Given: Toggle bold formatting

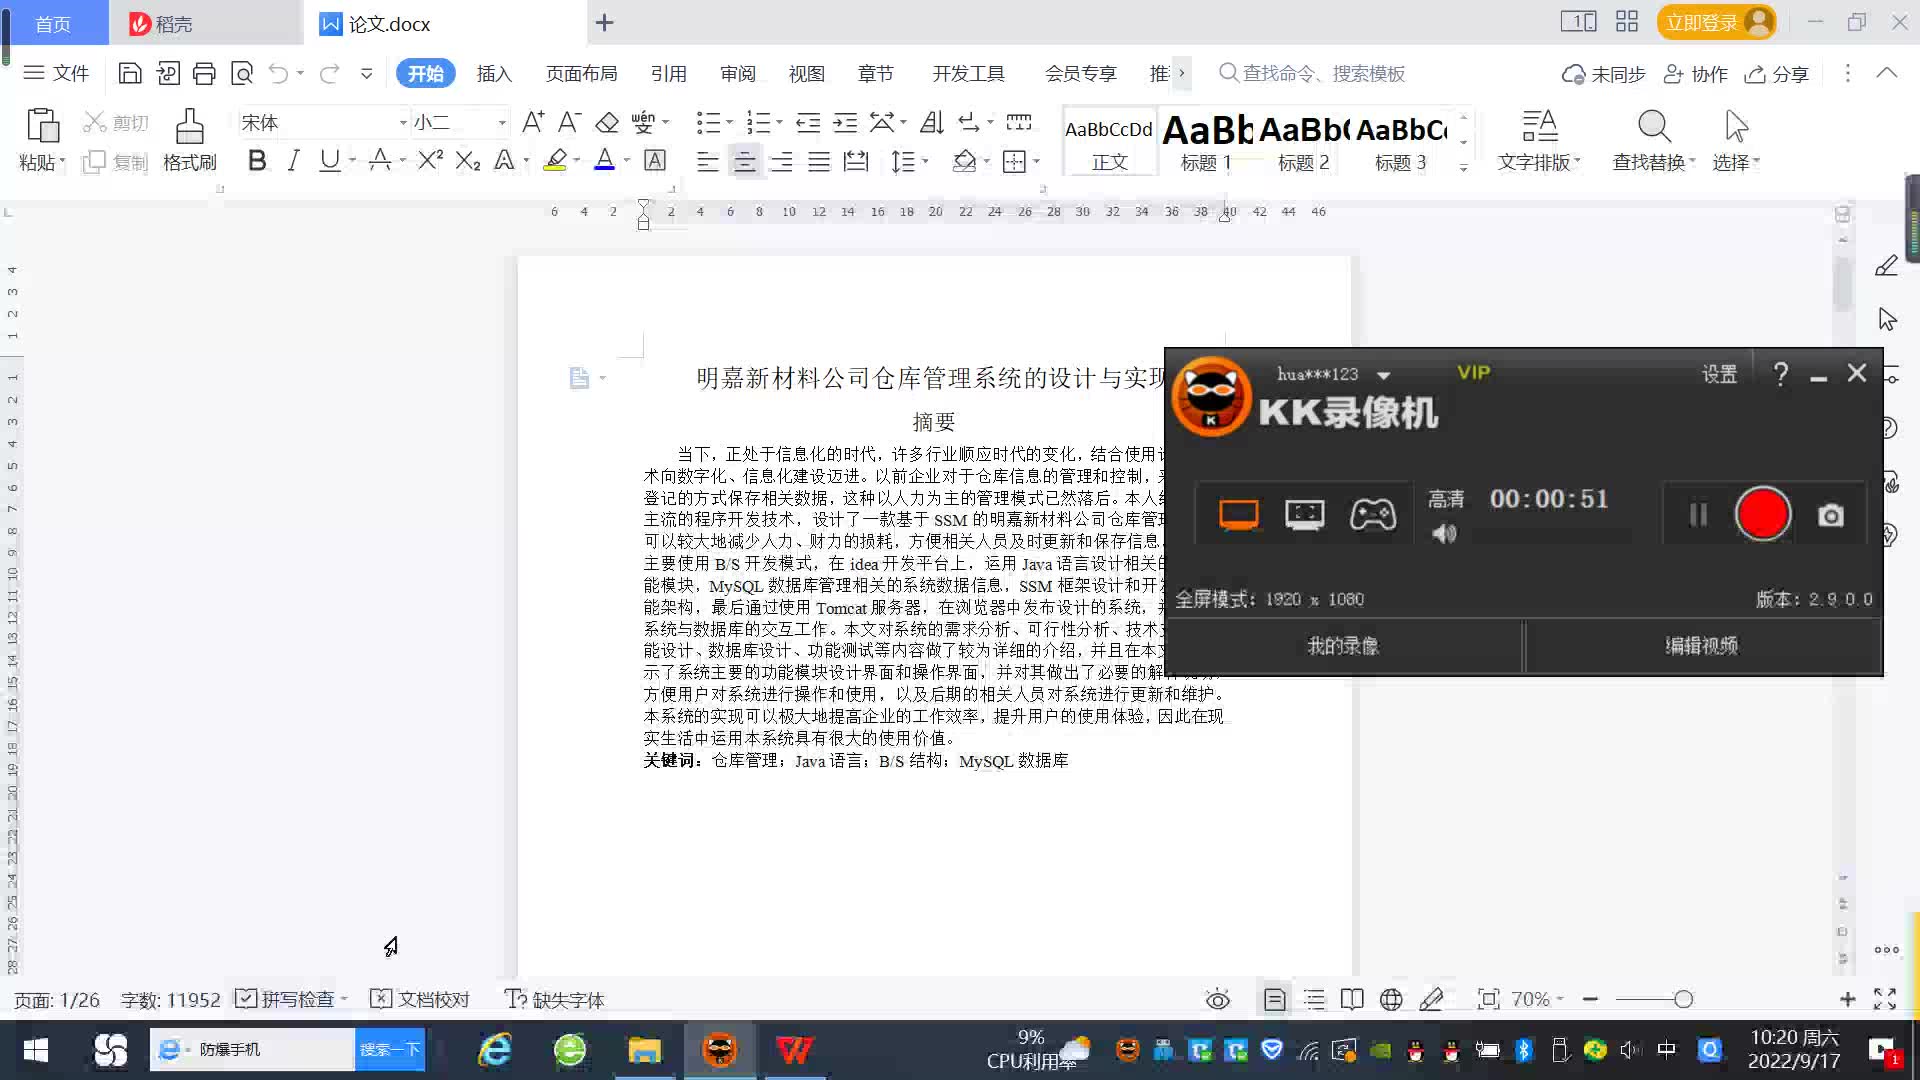Looking at the screenshot, I should [257, 160].
